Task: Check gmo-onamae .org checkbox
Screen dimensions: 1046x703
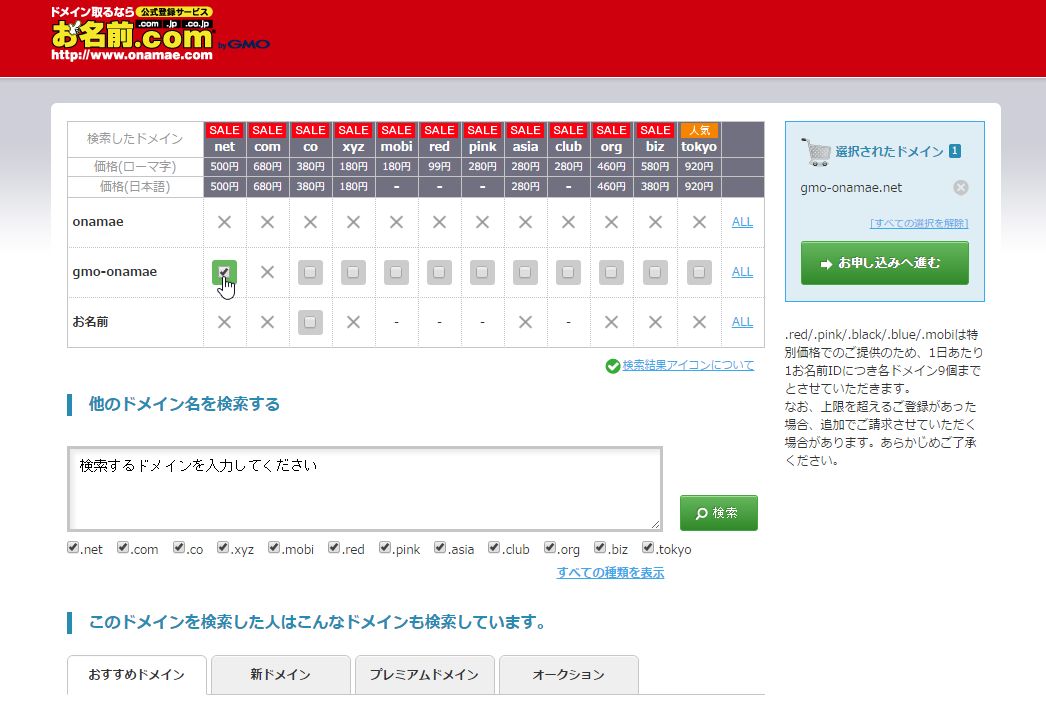Action: pos(611,272)
